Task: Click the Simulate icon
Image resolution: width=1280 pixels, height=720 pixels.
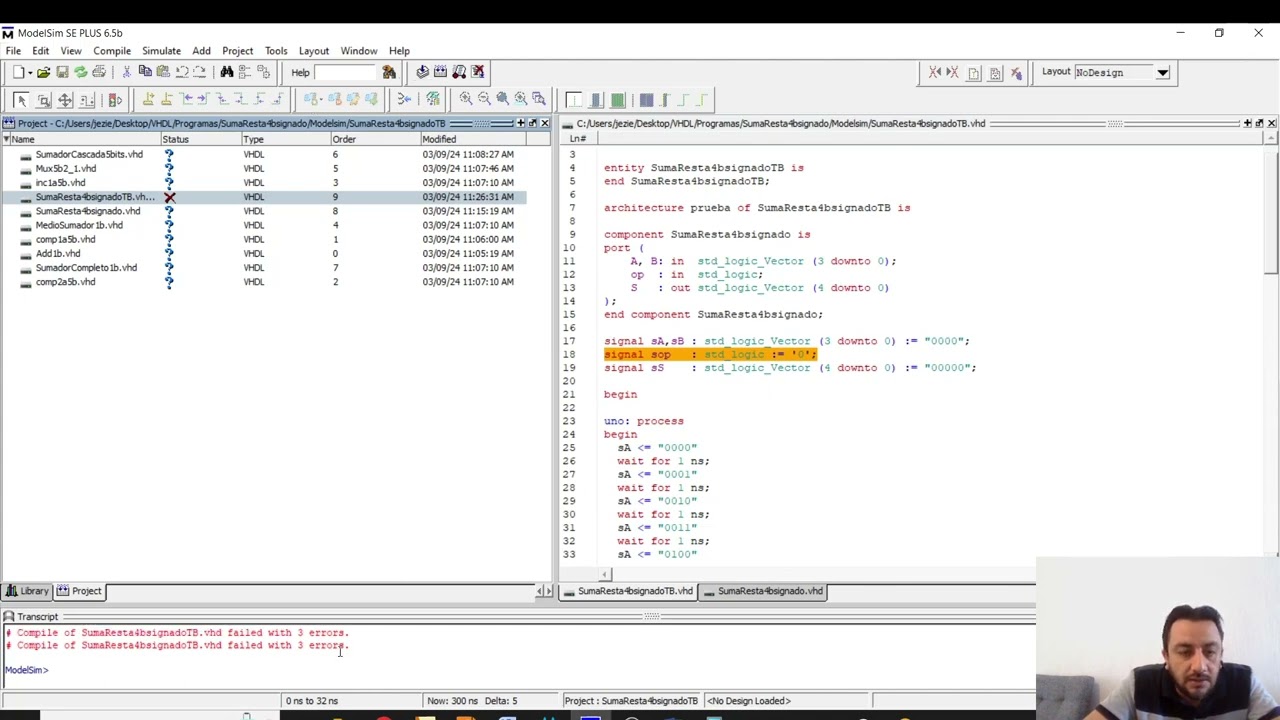Action: coord(459,72)
